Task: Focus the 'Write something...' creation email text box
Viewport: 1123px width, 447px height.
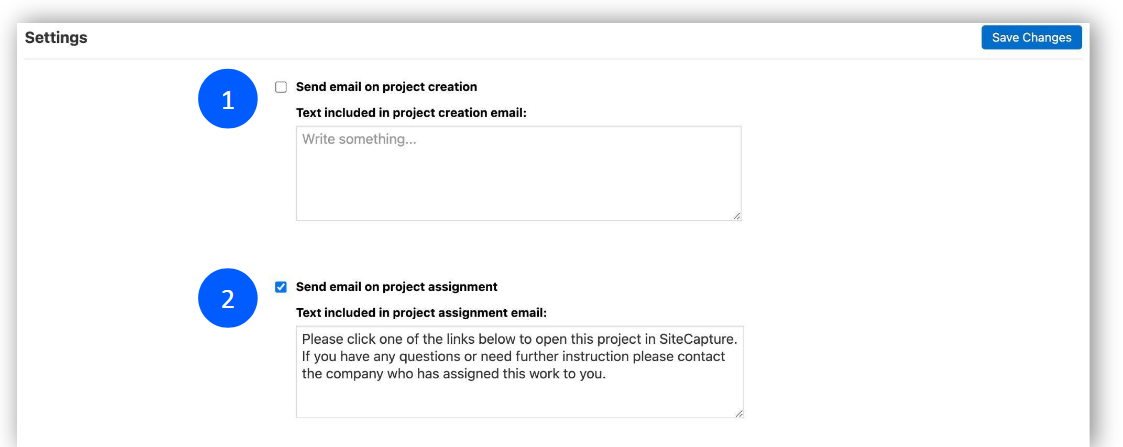Action: tap(518, 173)
